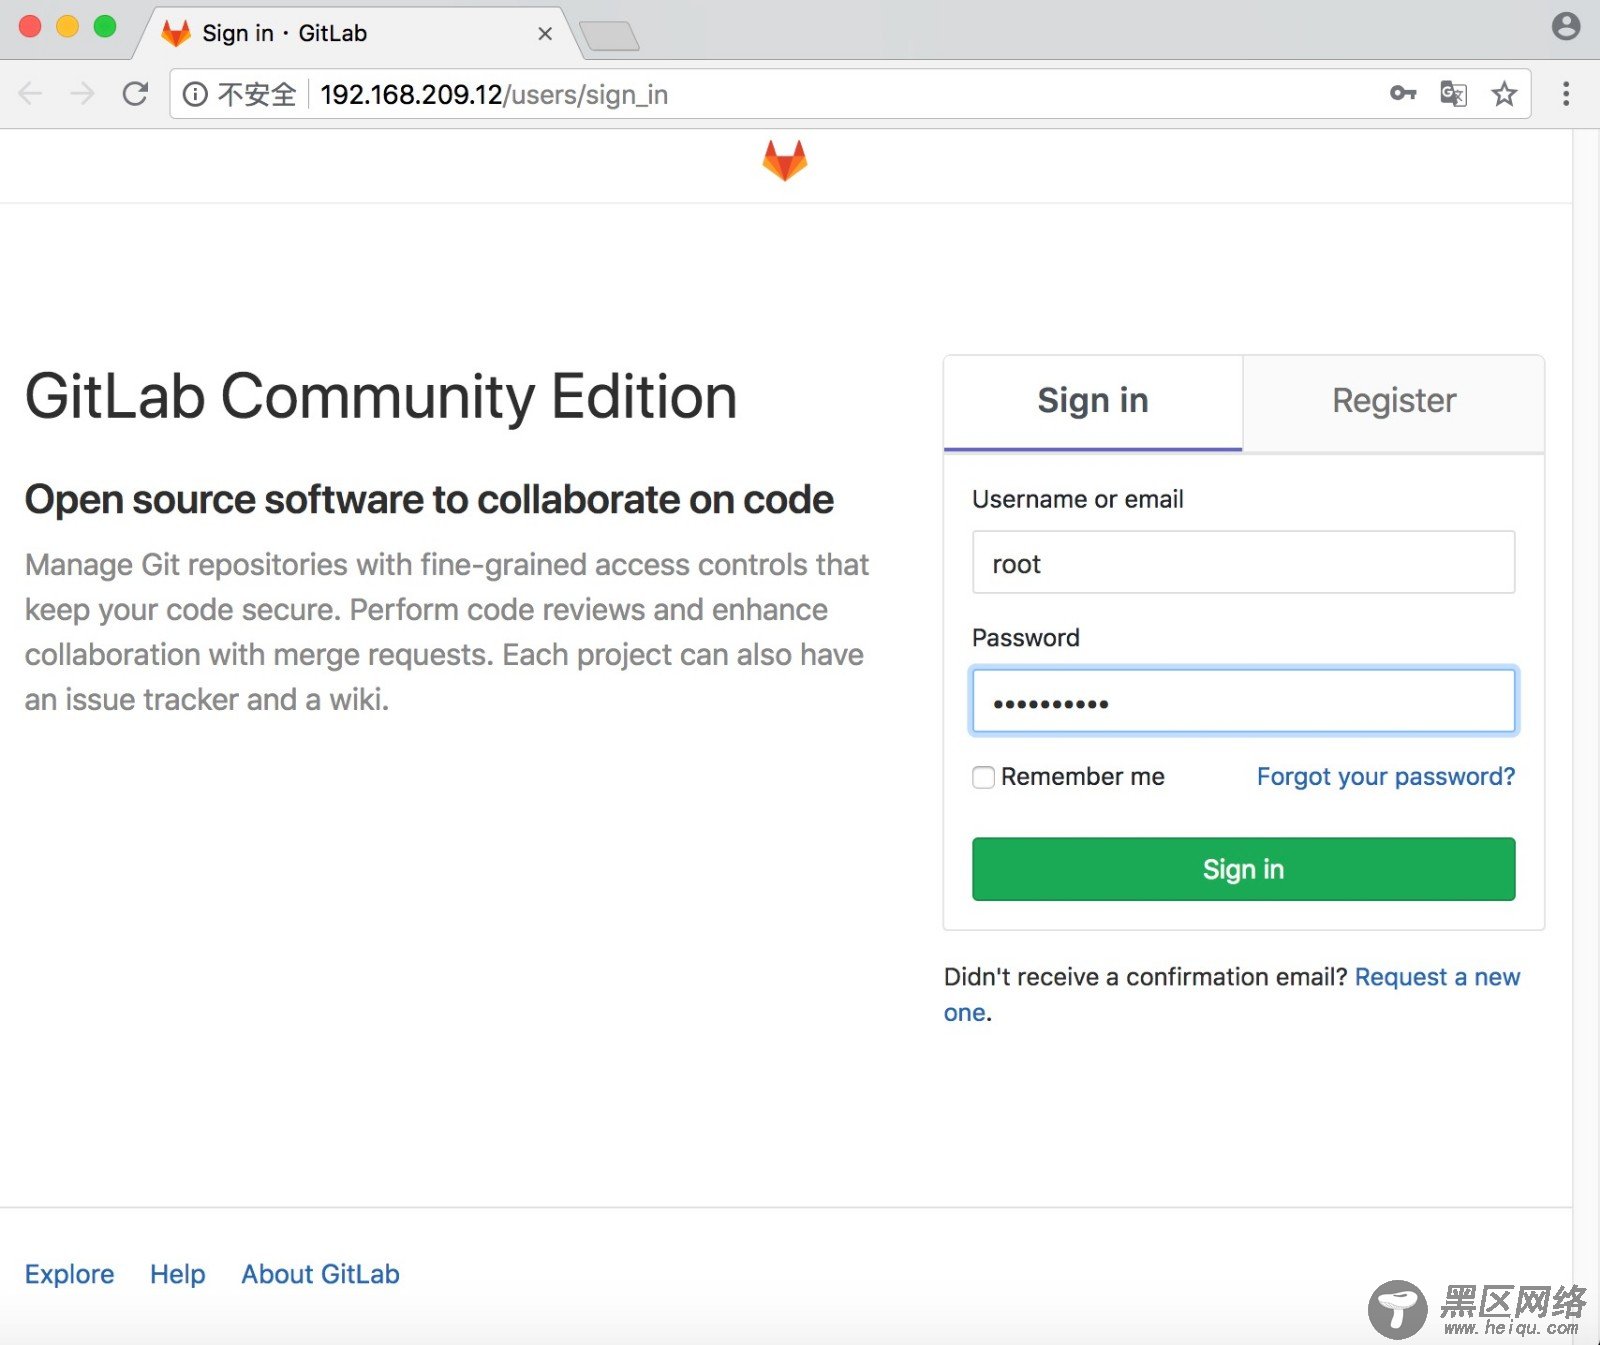The width and height of the screenshot is (1600, 1345).
Task: Click the GitLab fox logo in header
Action: (785, 161)
